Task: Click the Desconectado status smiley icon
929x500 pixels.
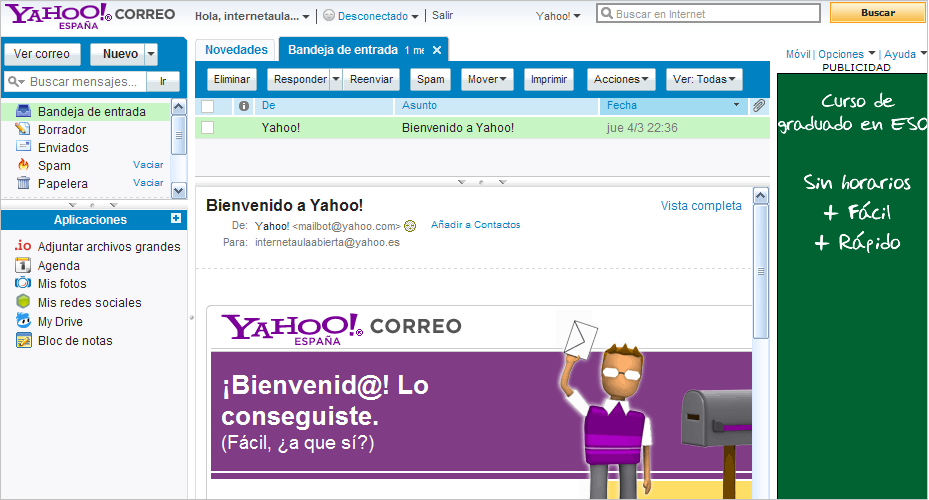Action: pos(329,15)
